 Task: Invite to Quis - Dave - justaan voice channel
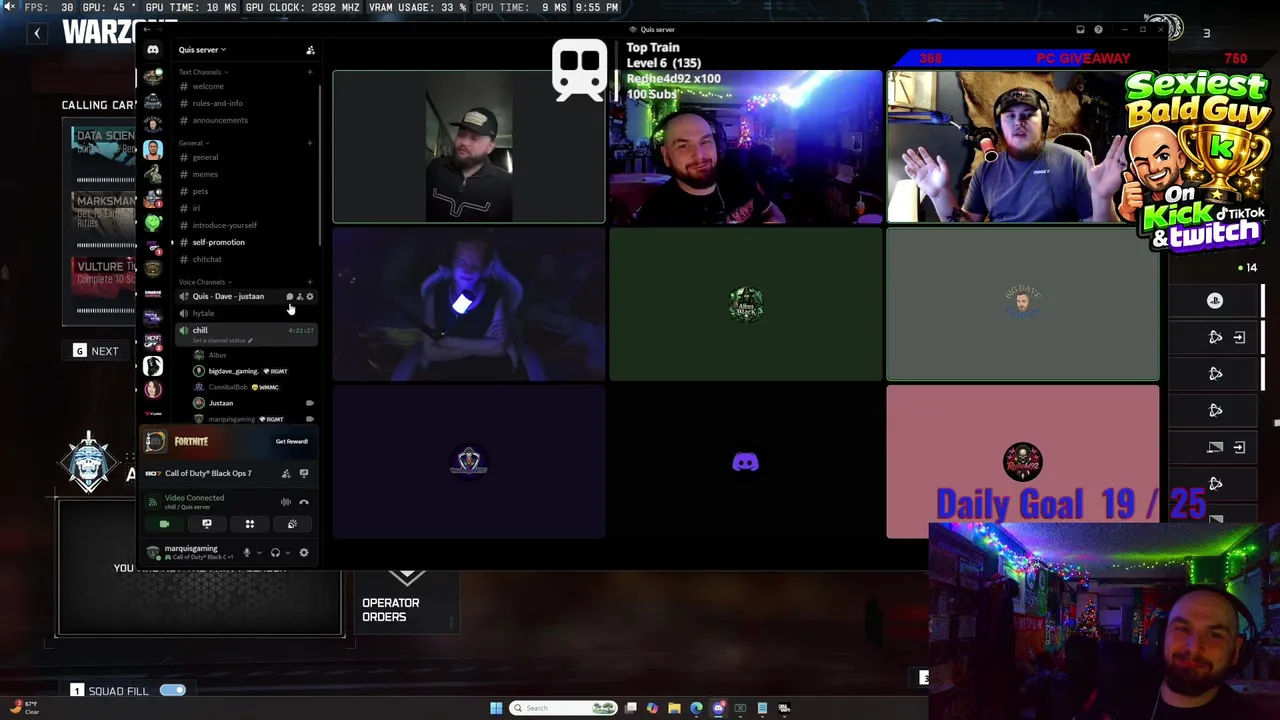(300, 296)
